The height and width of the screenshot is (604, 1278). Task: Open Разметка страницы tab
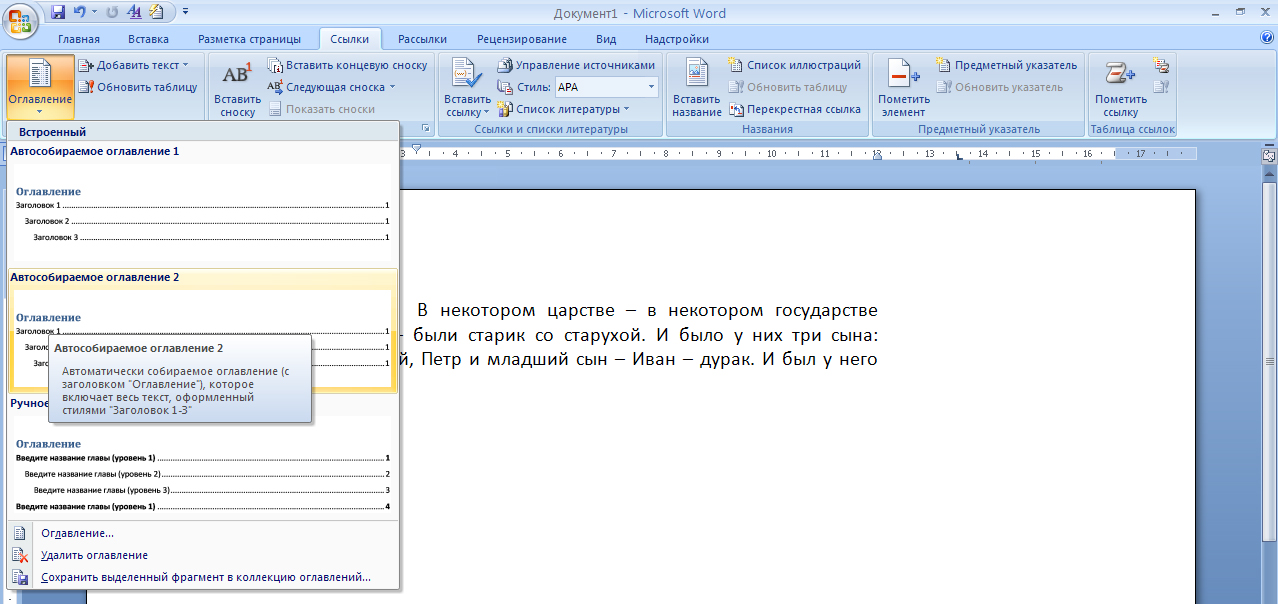[x=249, y=39]
